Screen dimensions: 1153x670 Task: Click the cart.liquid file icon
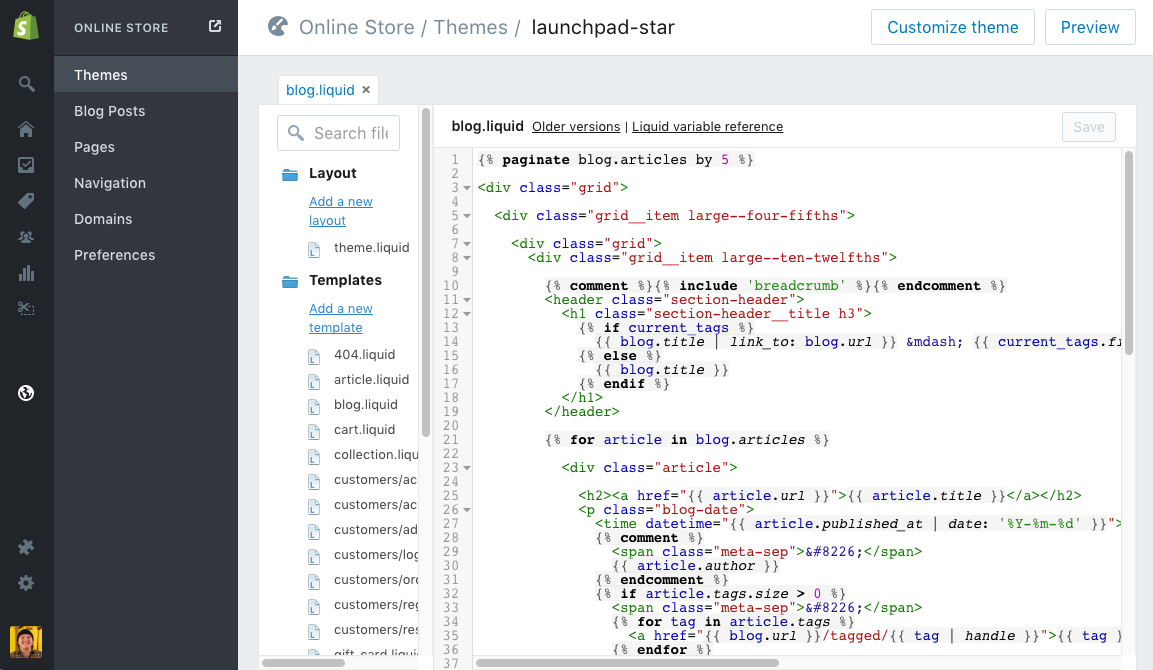coord(314,432)
